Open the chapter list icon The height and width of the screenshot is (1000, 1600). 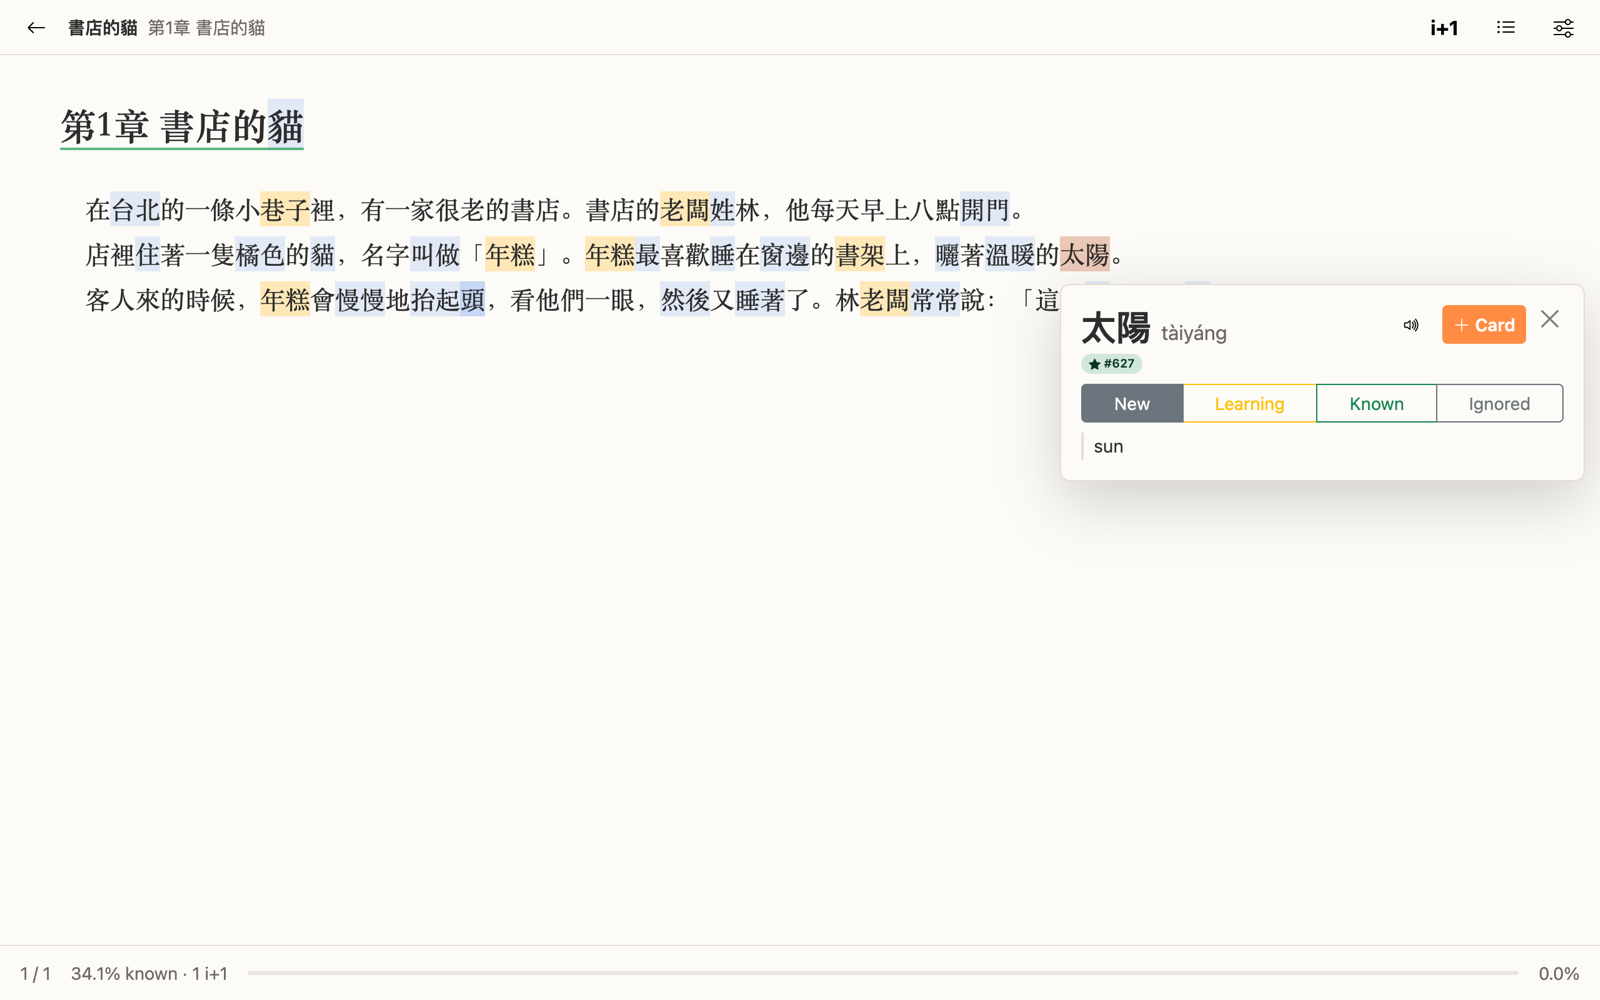pyautogui.click(x=1506, y=28)
